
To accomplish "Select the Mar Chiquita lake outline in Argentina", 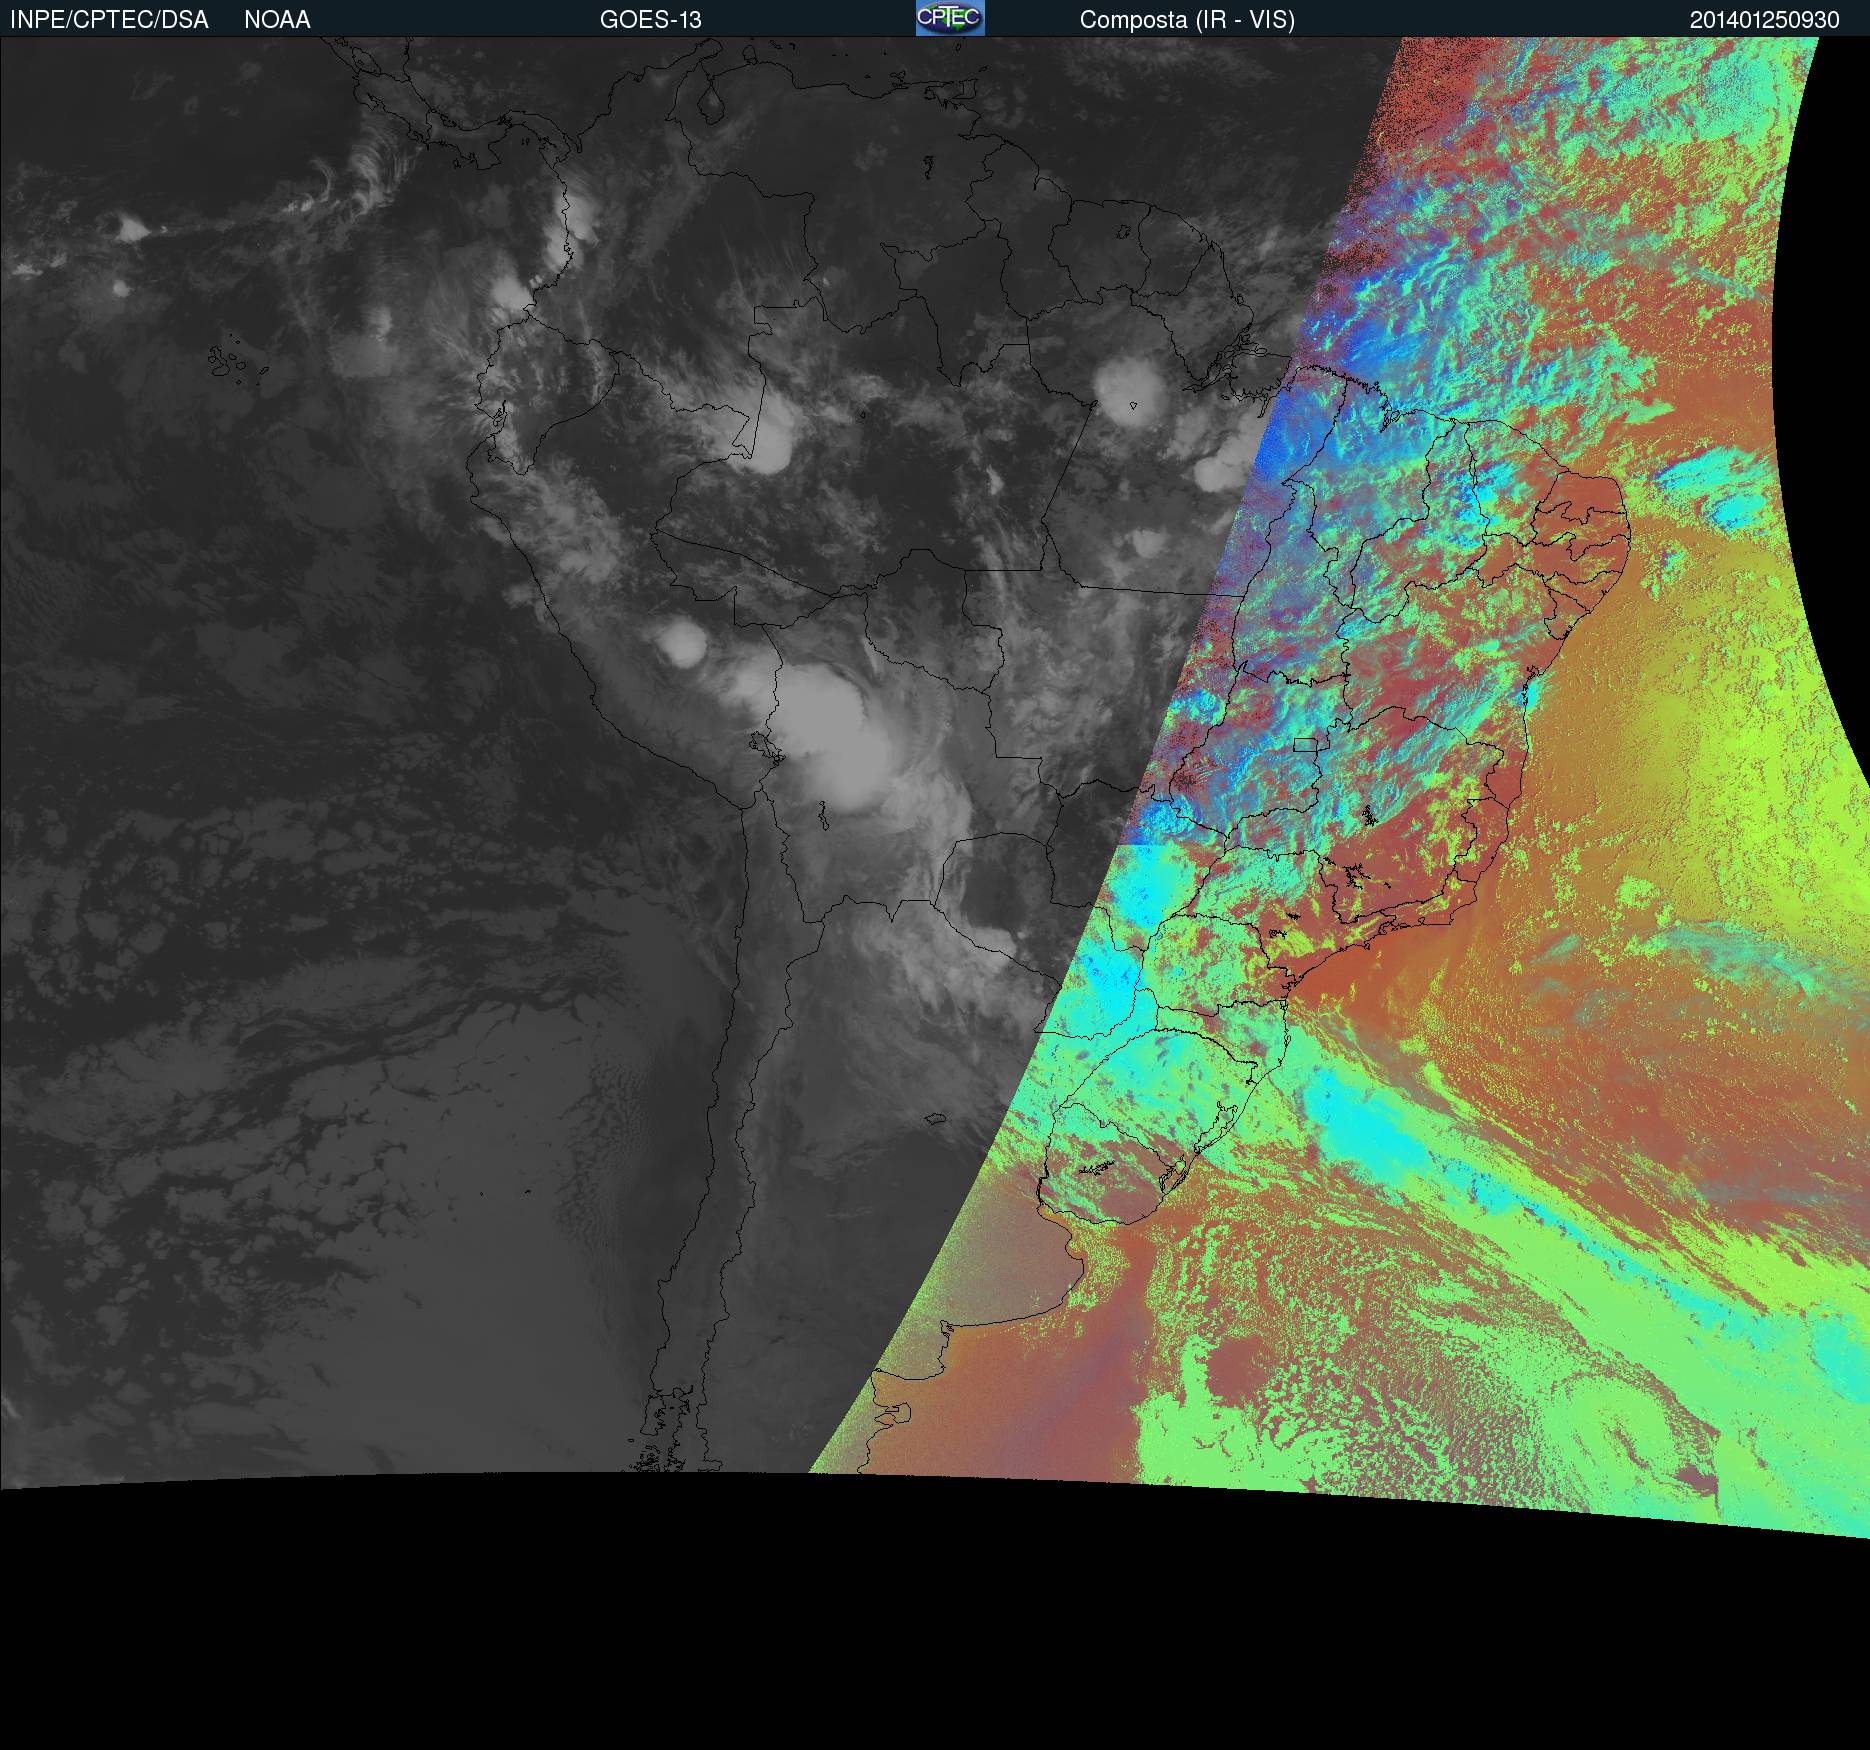I will point(936,1120).
